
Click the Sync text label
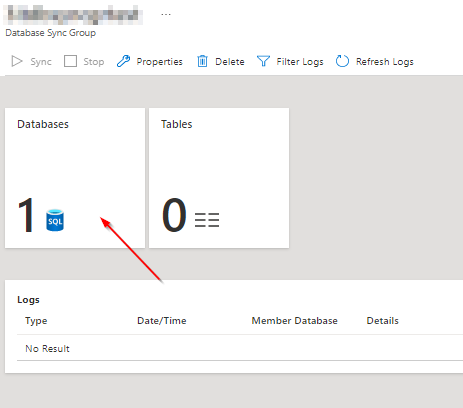(41, 62)
